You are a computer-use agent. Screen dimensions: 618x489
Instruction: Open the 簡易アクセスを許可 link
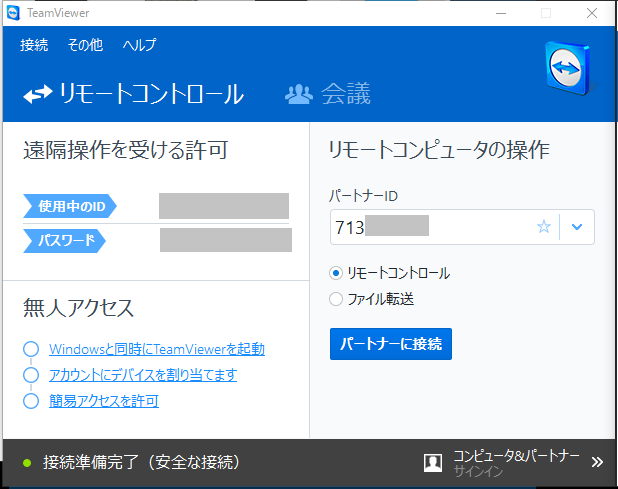click(104, 401)
